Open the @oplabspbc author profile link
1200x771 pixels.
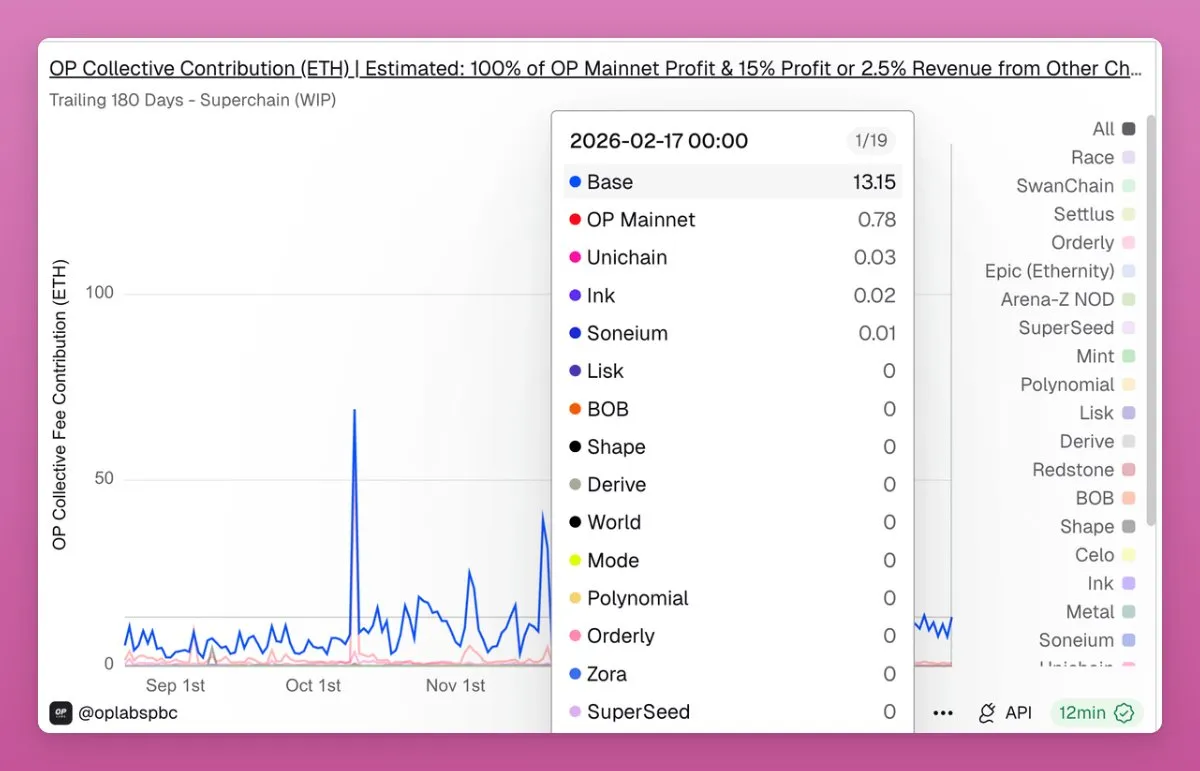pos(127,713)
